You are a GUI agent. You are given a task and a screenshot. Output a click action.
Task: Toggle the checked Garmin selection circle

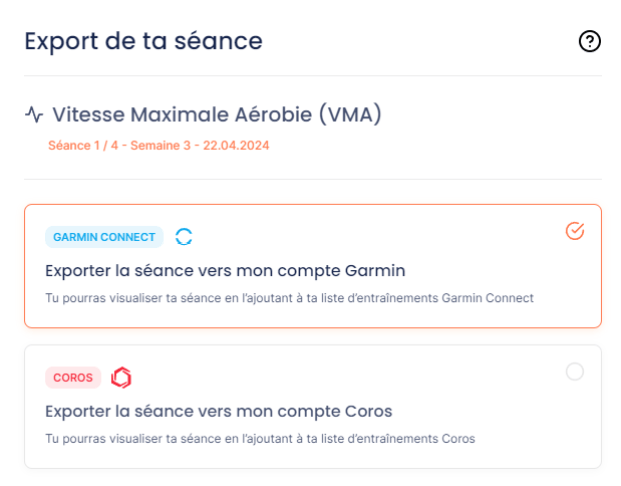(x=575, y=231)
